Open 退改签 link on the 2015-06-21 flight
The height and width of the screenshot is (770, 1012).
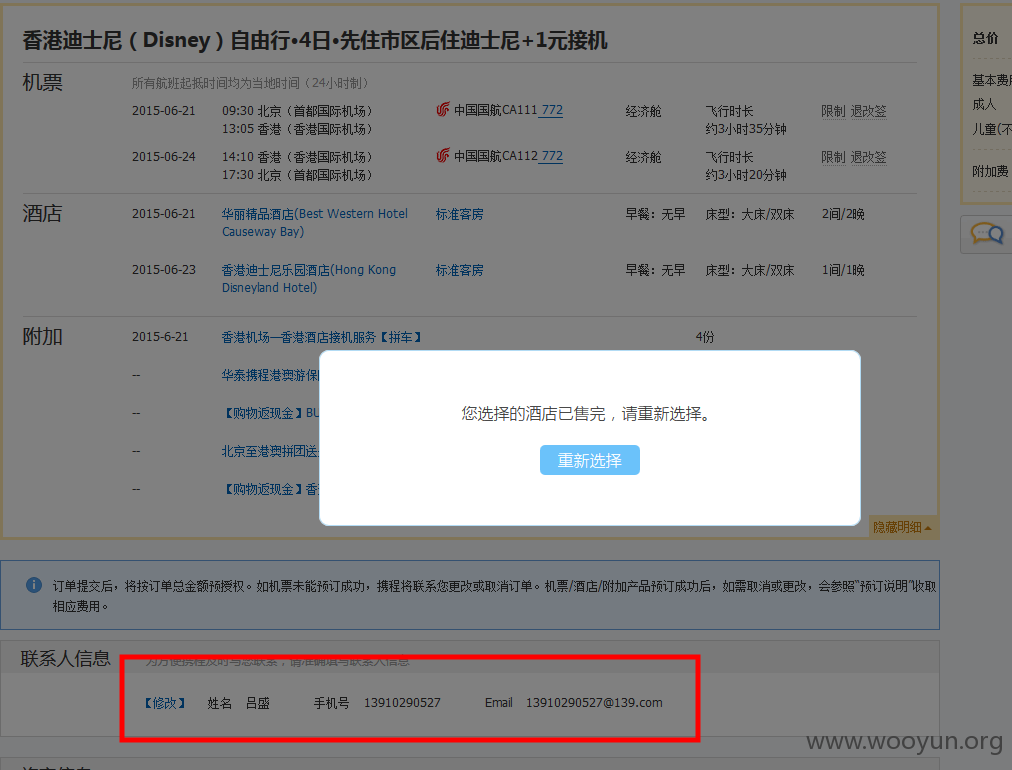(x=868, y=111)
